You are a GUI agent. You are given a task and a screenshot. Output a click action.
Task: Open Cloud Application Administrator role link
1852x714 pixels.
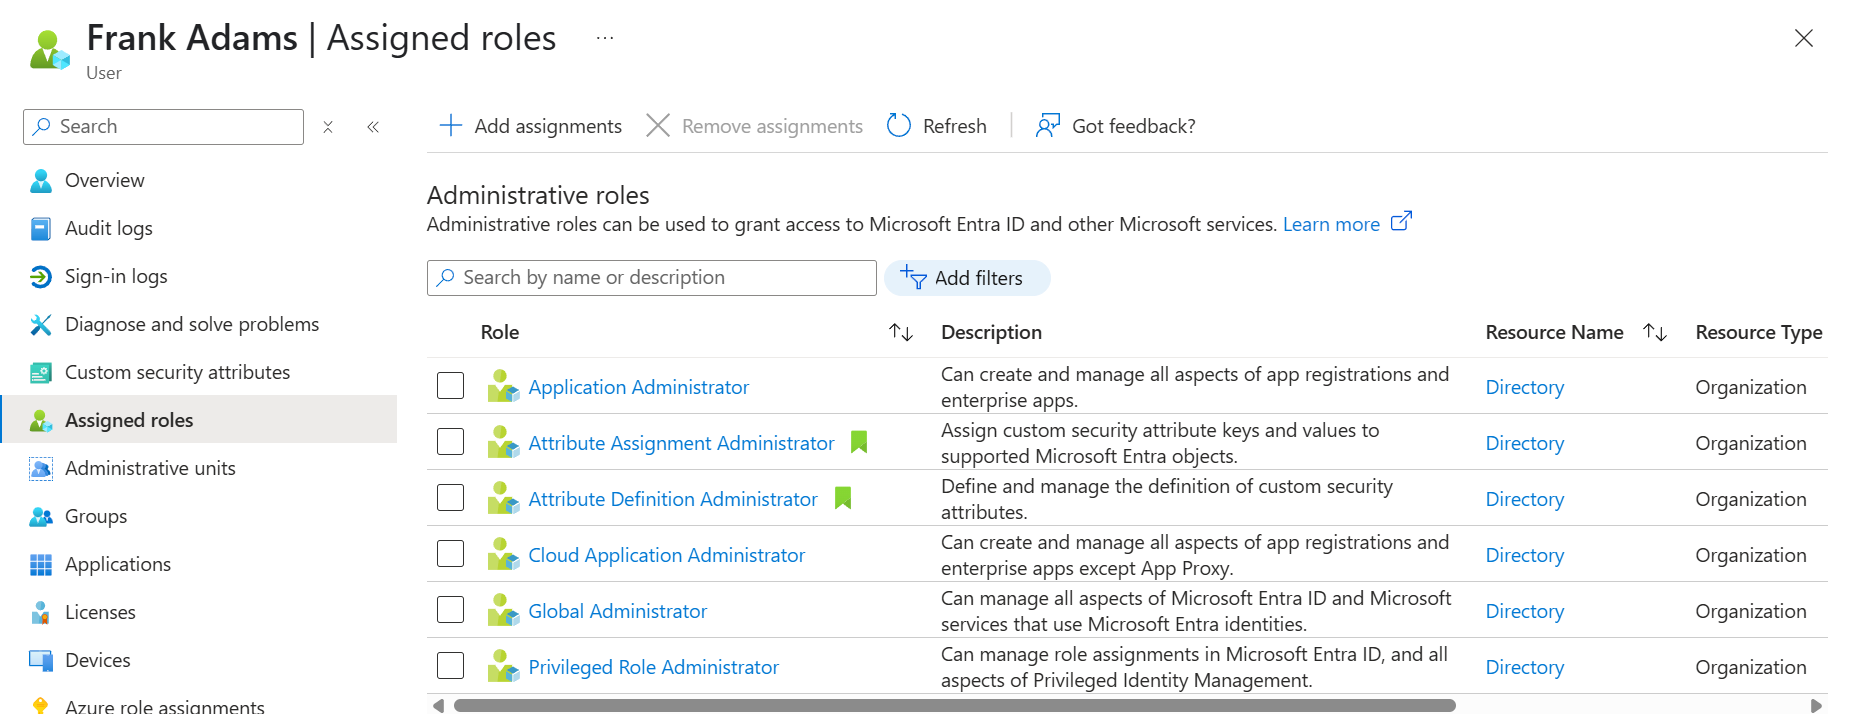pos(666,555)
